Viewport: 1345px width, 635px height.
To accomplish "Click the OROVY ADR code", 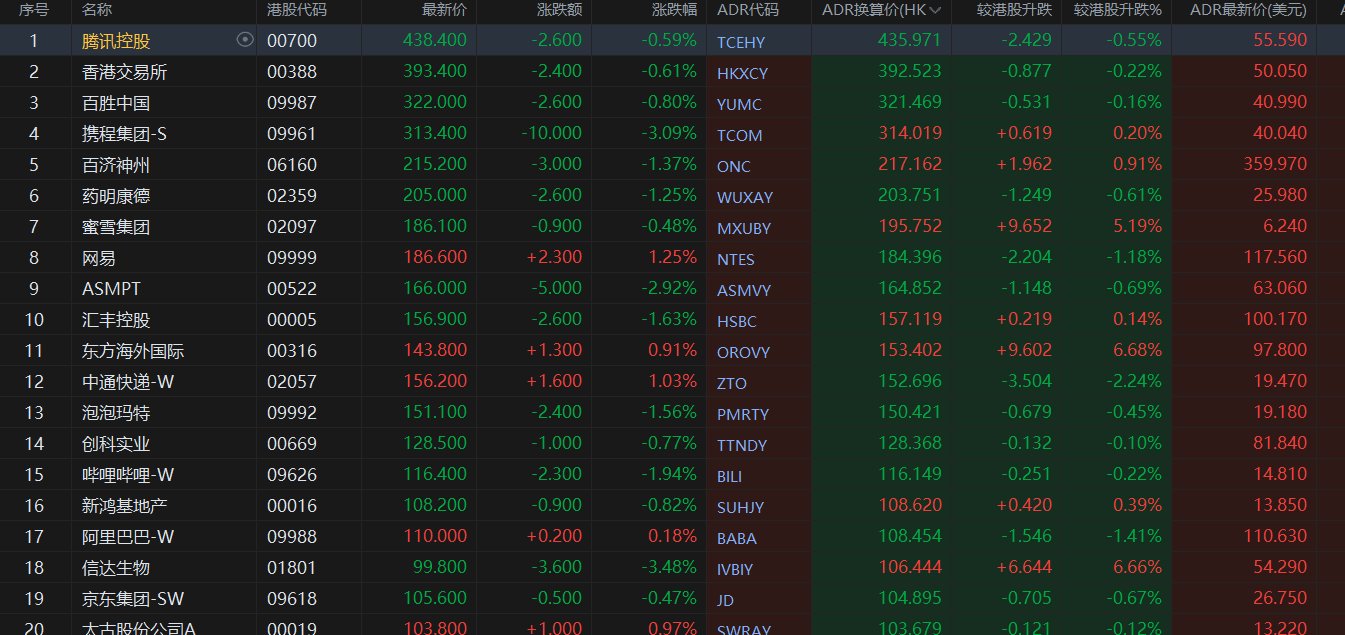I will click(x=744, y=352).
